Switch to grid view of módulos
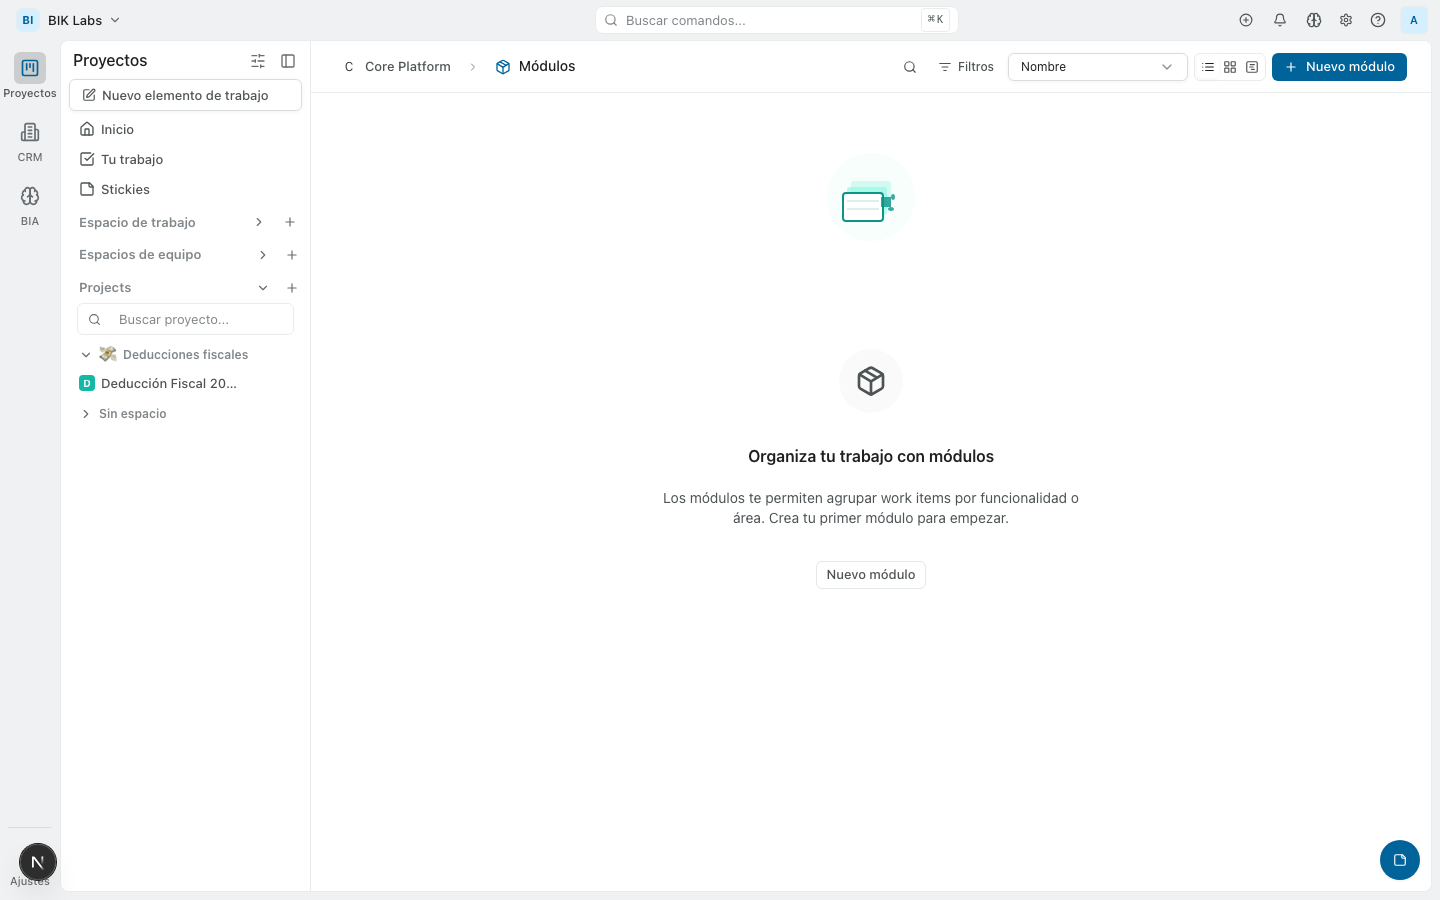Viewport: 1440px width, 900px height. pyautogui.click(x=1229, y=67)
